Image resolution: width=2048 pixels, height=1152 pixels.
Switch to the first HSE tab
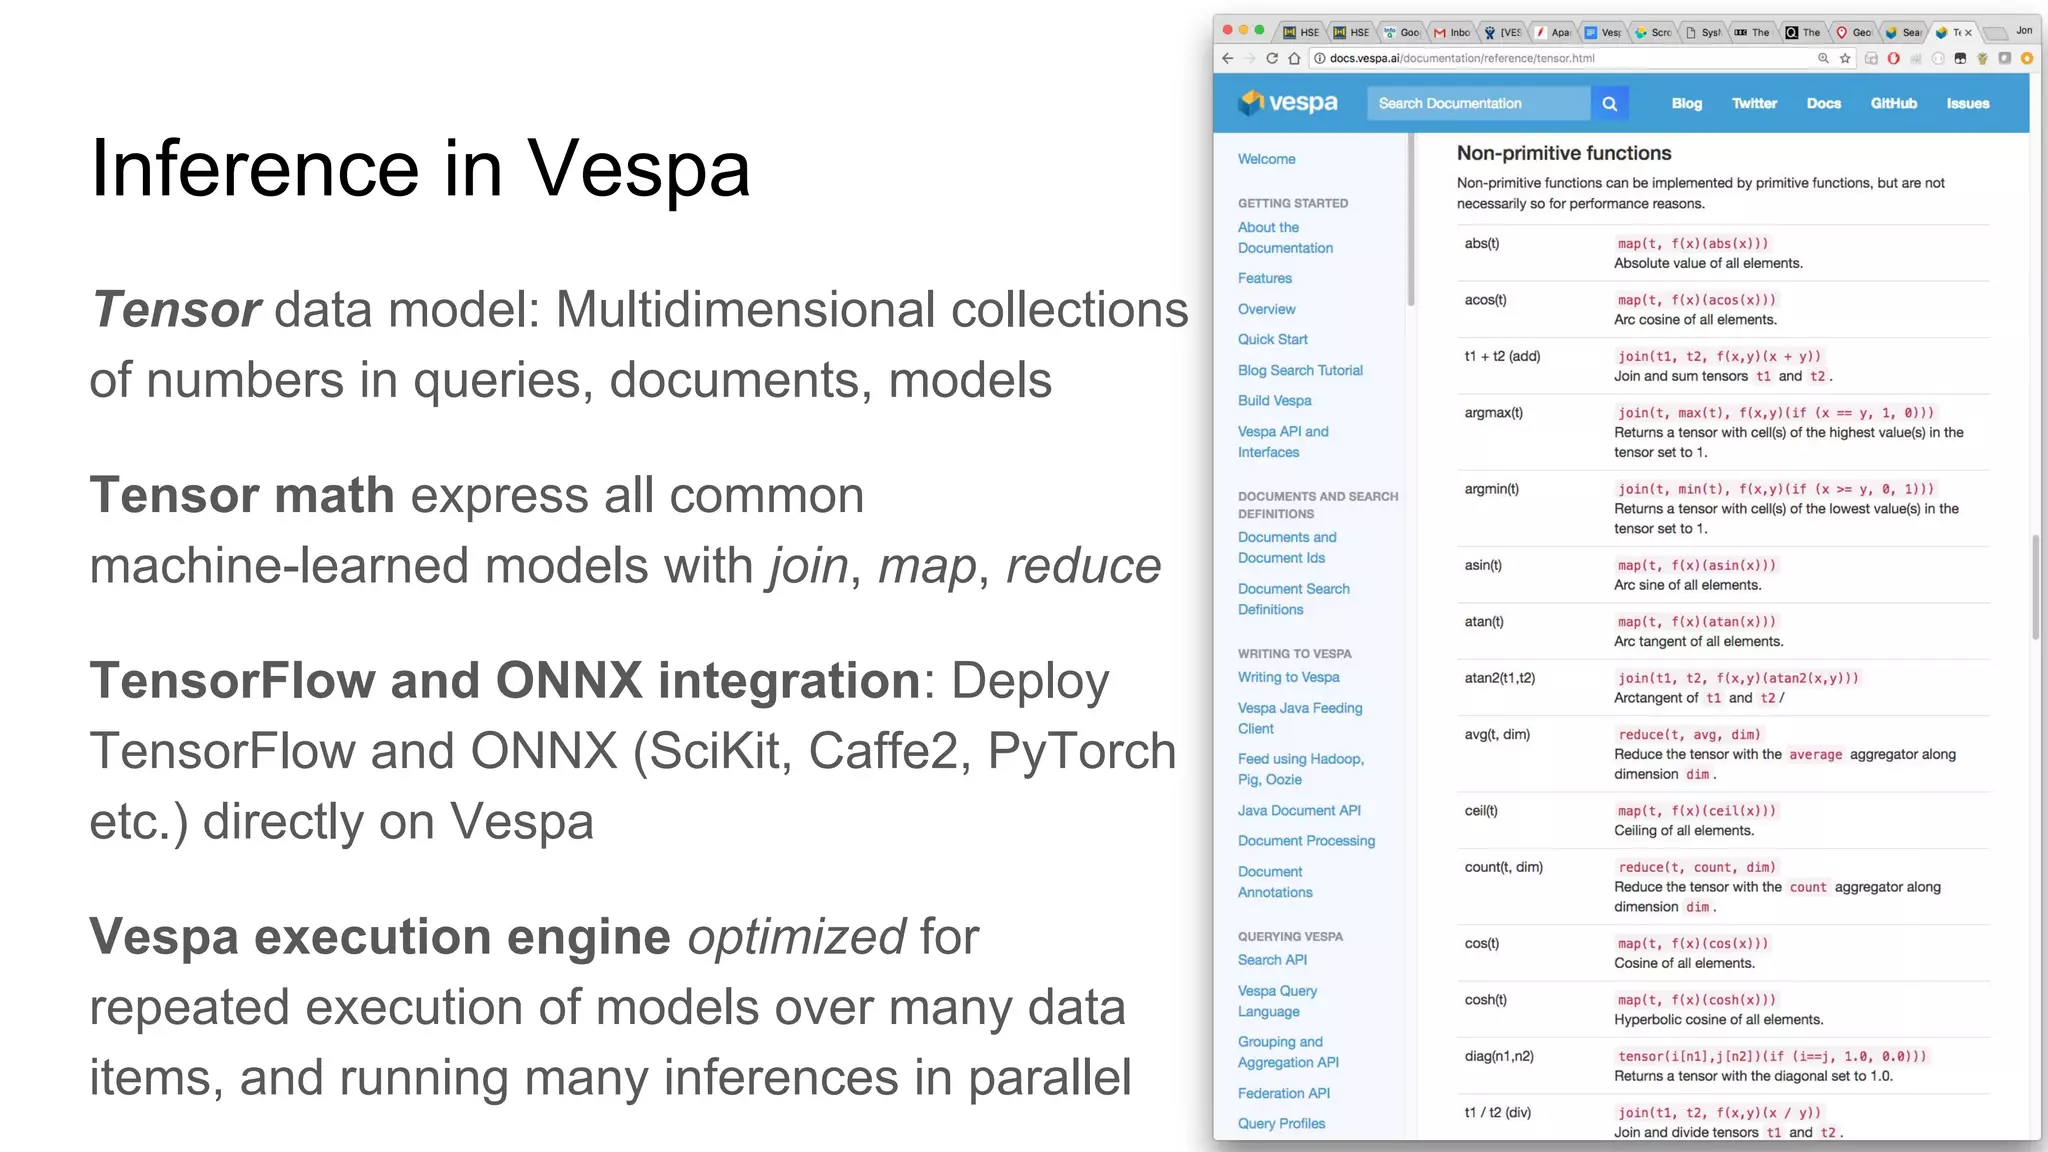coord(1302,32)
